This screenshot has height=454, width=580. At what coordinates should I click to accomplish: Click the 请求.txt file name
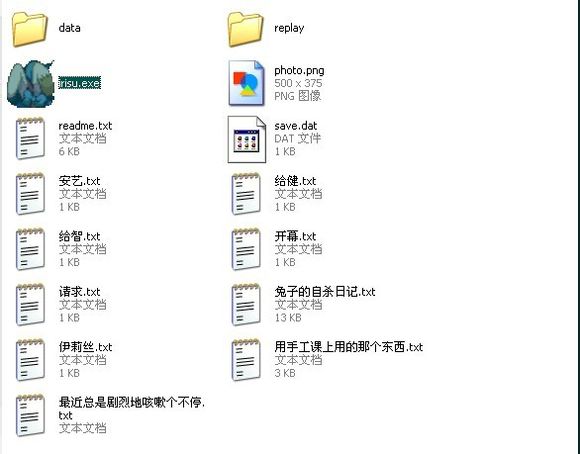[80, 292]
